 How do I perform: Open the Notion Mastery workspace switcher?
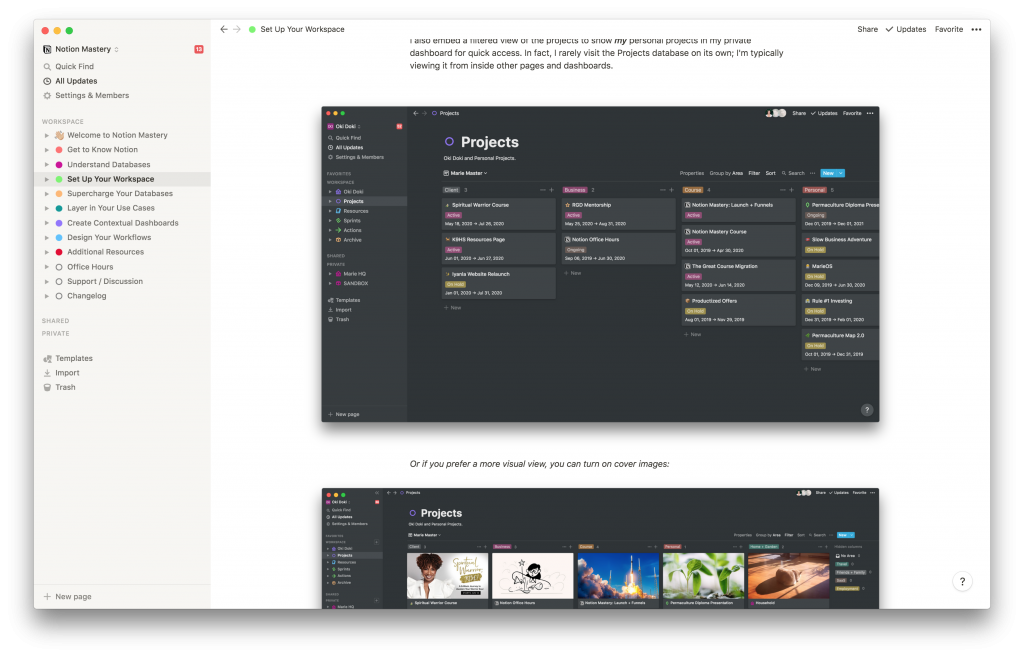80,49
